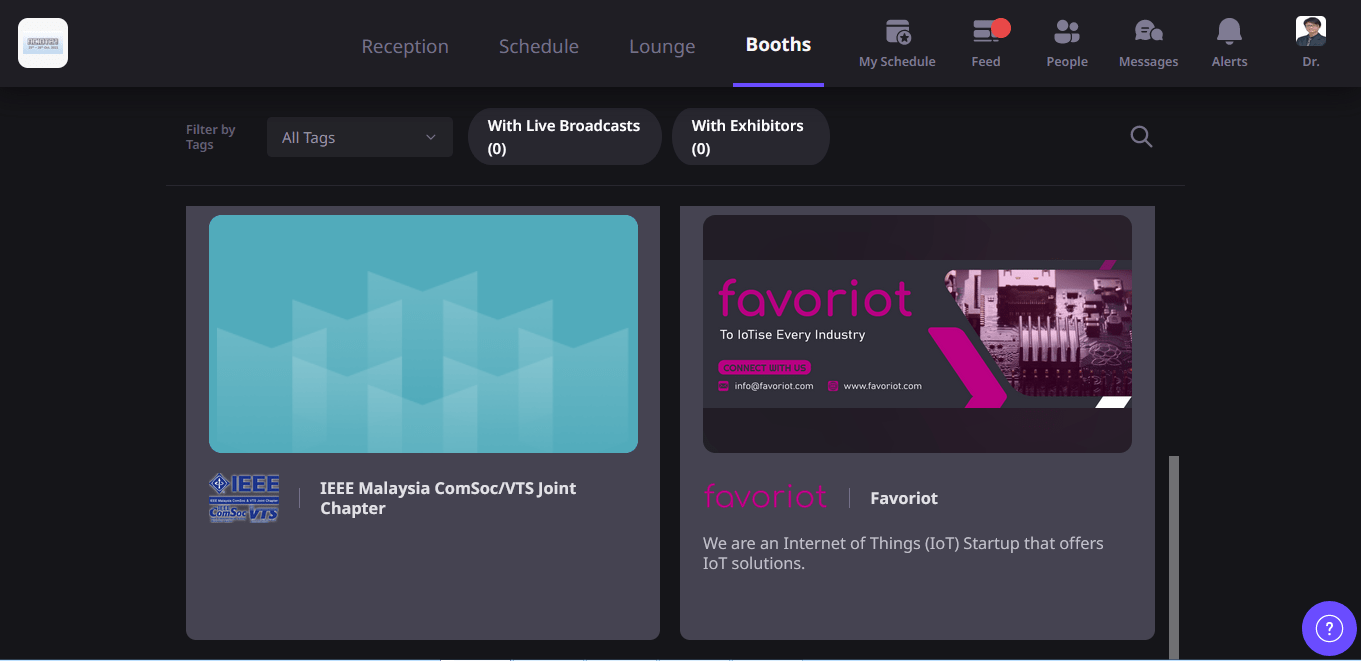
Task: Click the Filter by Tags label
Action: pyautogui.click(x=210, y=137)
